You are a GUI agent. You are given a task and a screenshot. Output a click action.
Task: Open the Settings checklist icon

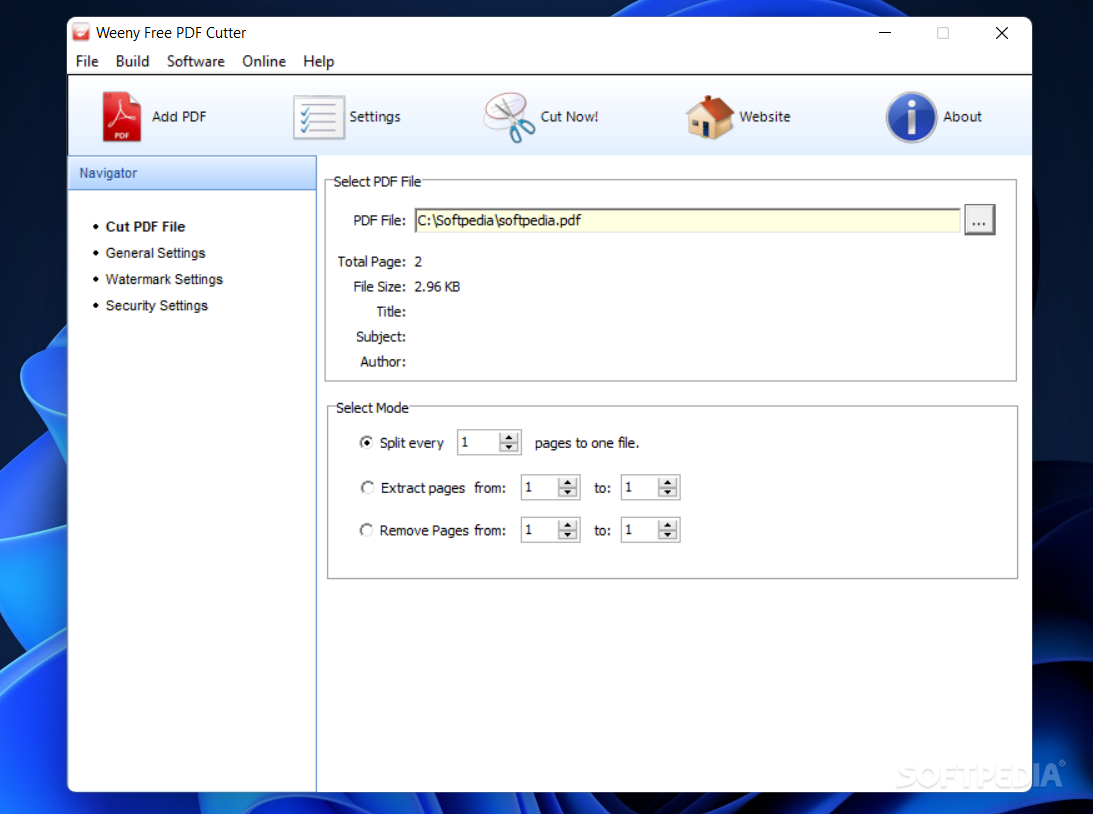click(319, 117)
